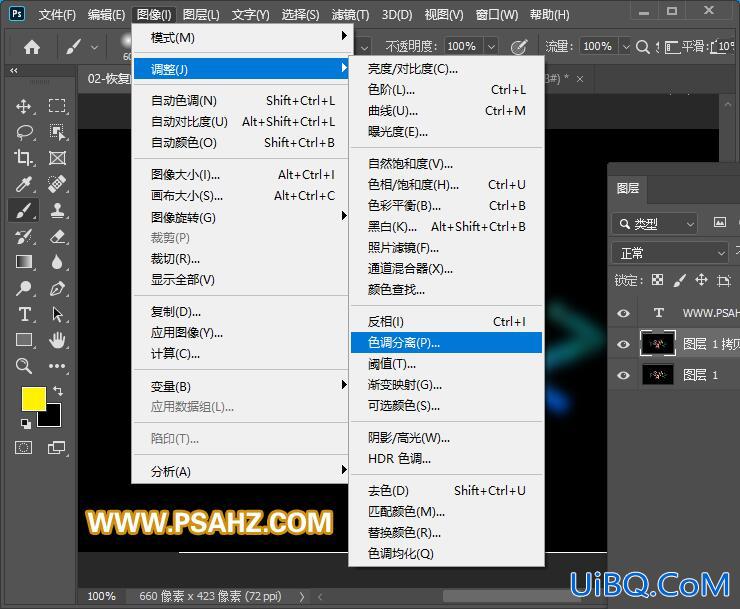Choose 去色(D) menu entry

[446, 491]
